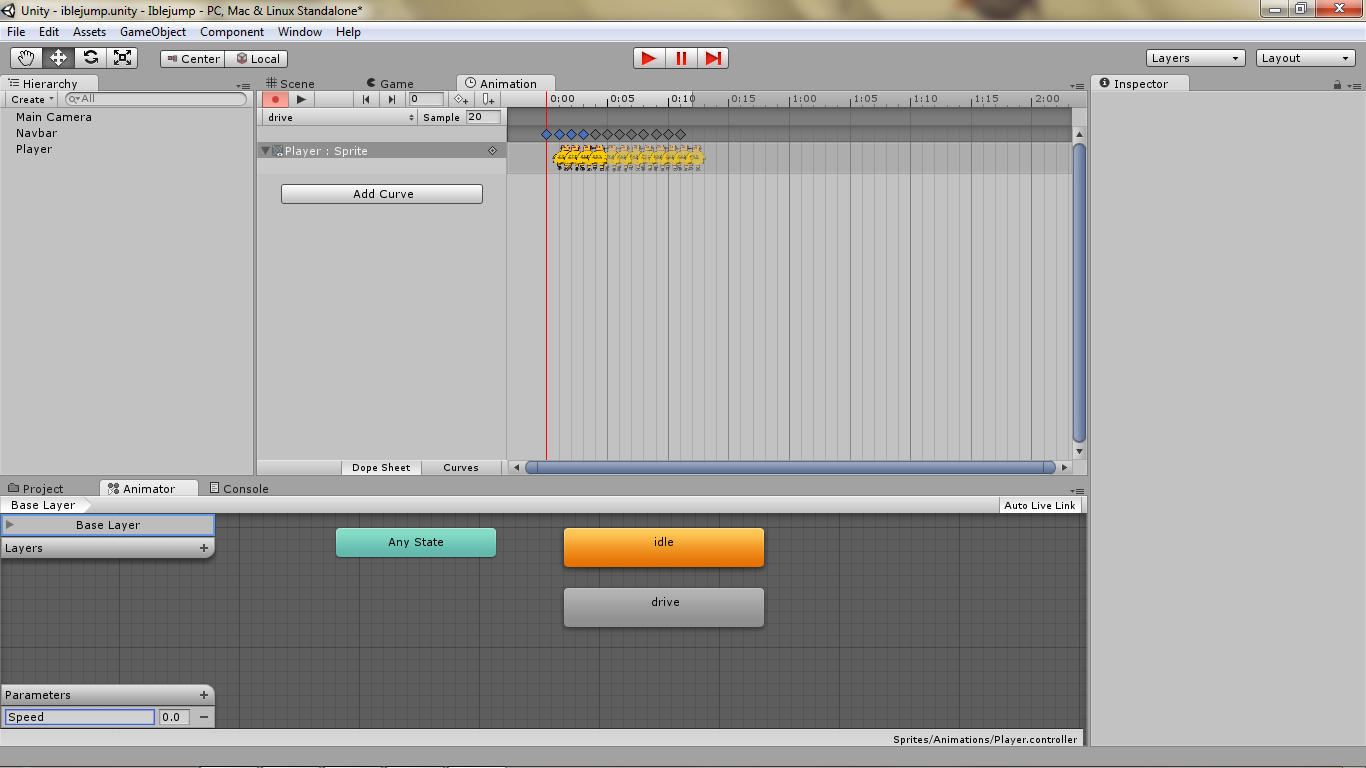
Task: Open the Layers dropdown
Action: coord(1196,58)
